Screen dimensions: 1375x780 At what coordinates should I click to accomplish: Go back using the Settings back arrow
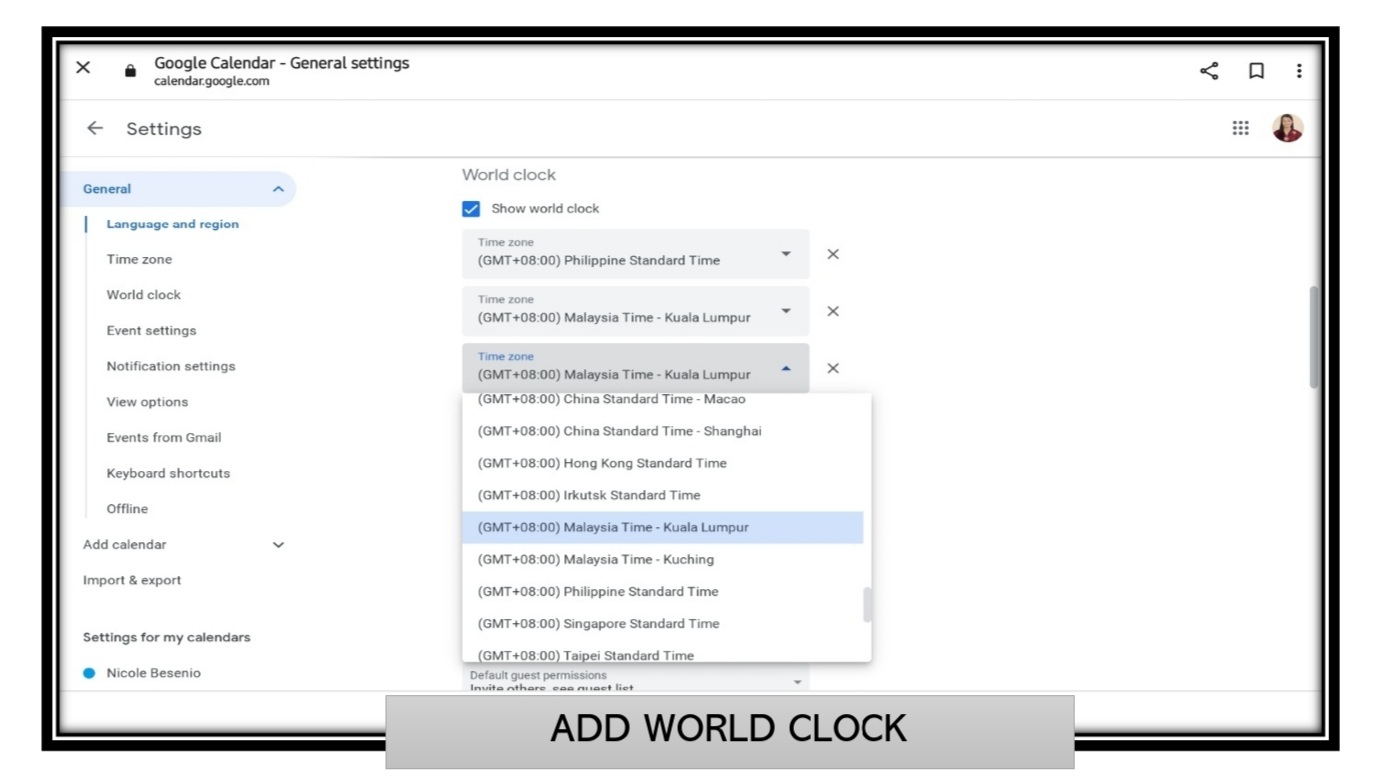point(95,128)
